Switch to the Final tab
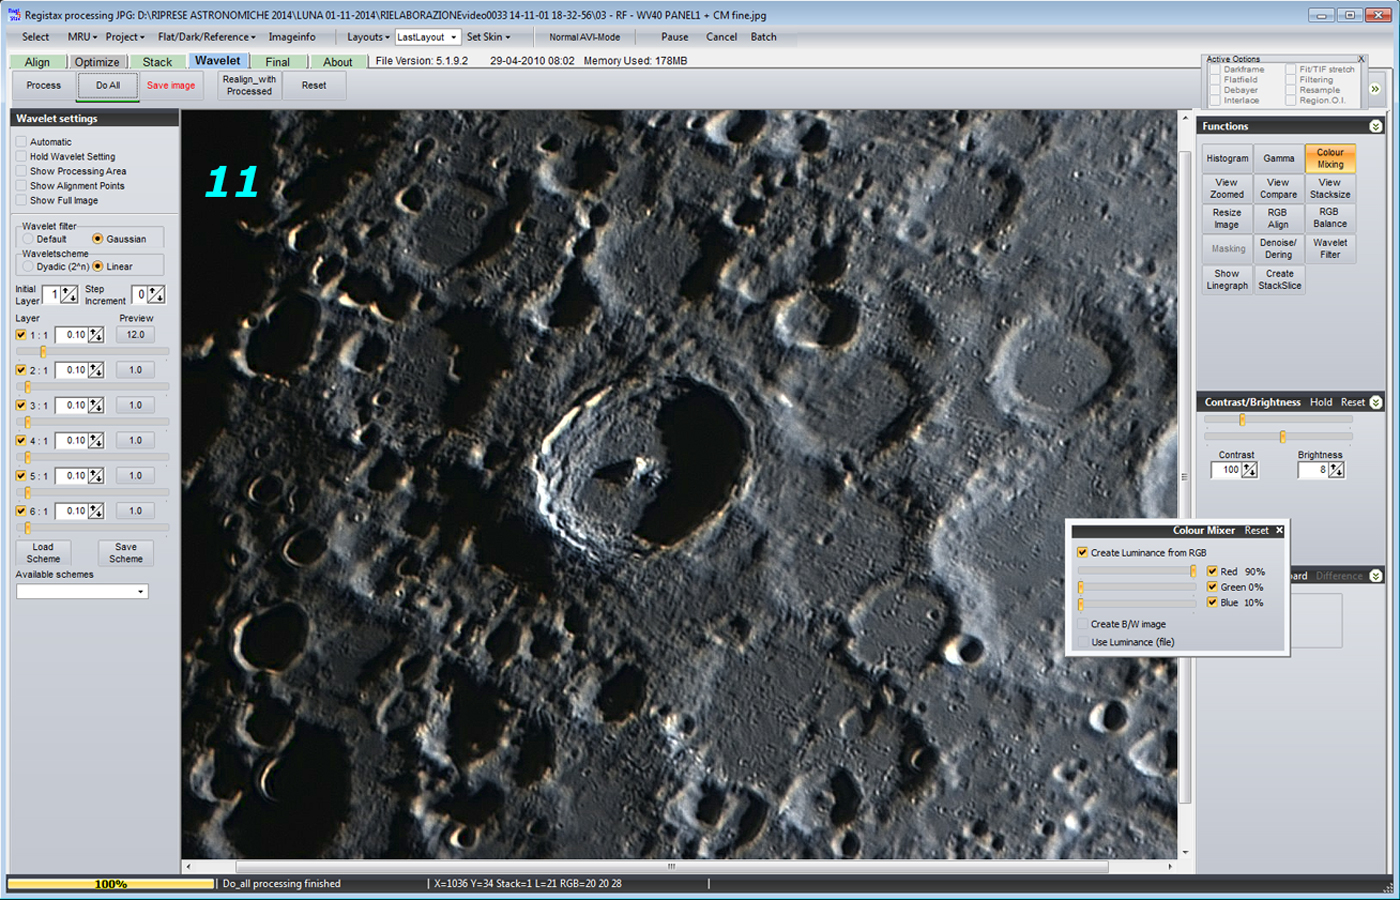Image resolution: width=1400 pixels, height=900 pixels. [x=278, y=62]
